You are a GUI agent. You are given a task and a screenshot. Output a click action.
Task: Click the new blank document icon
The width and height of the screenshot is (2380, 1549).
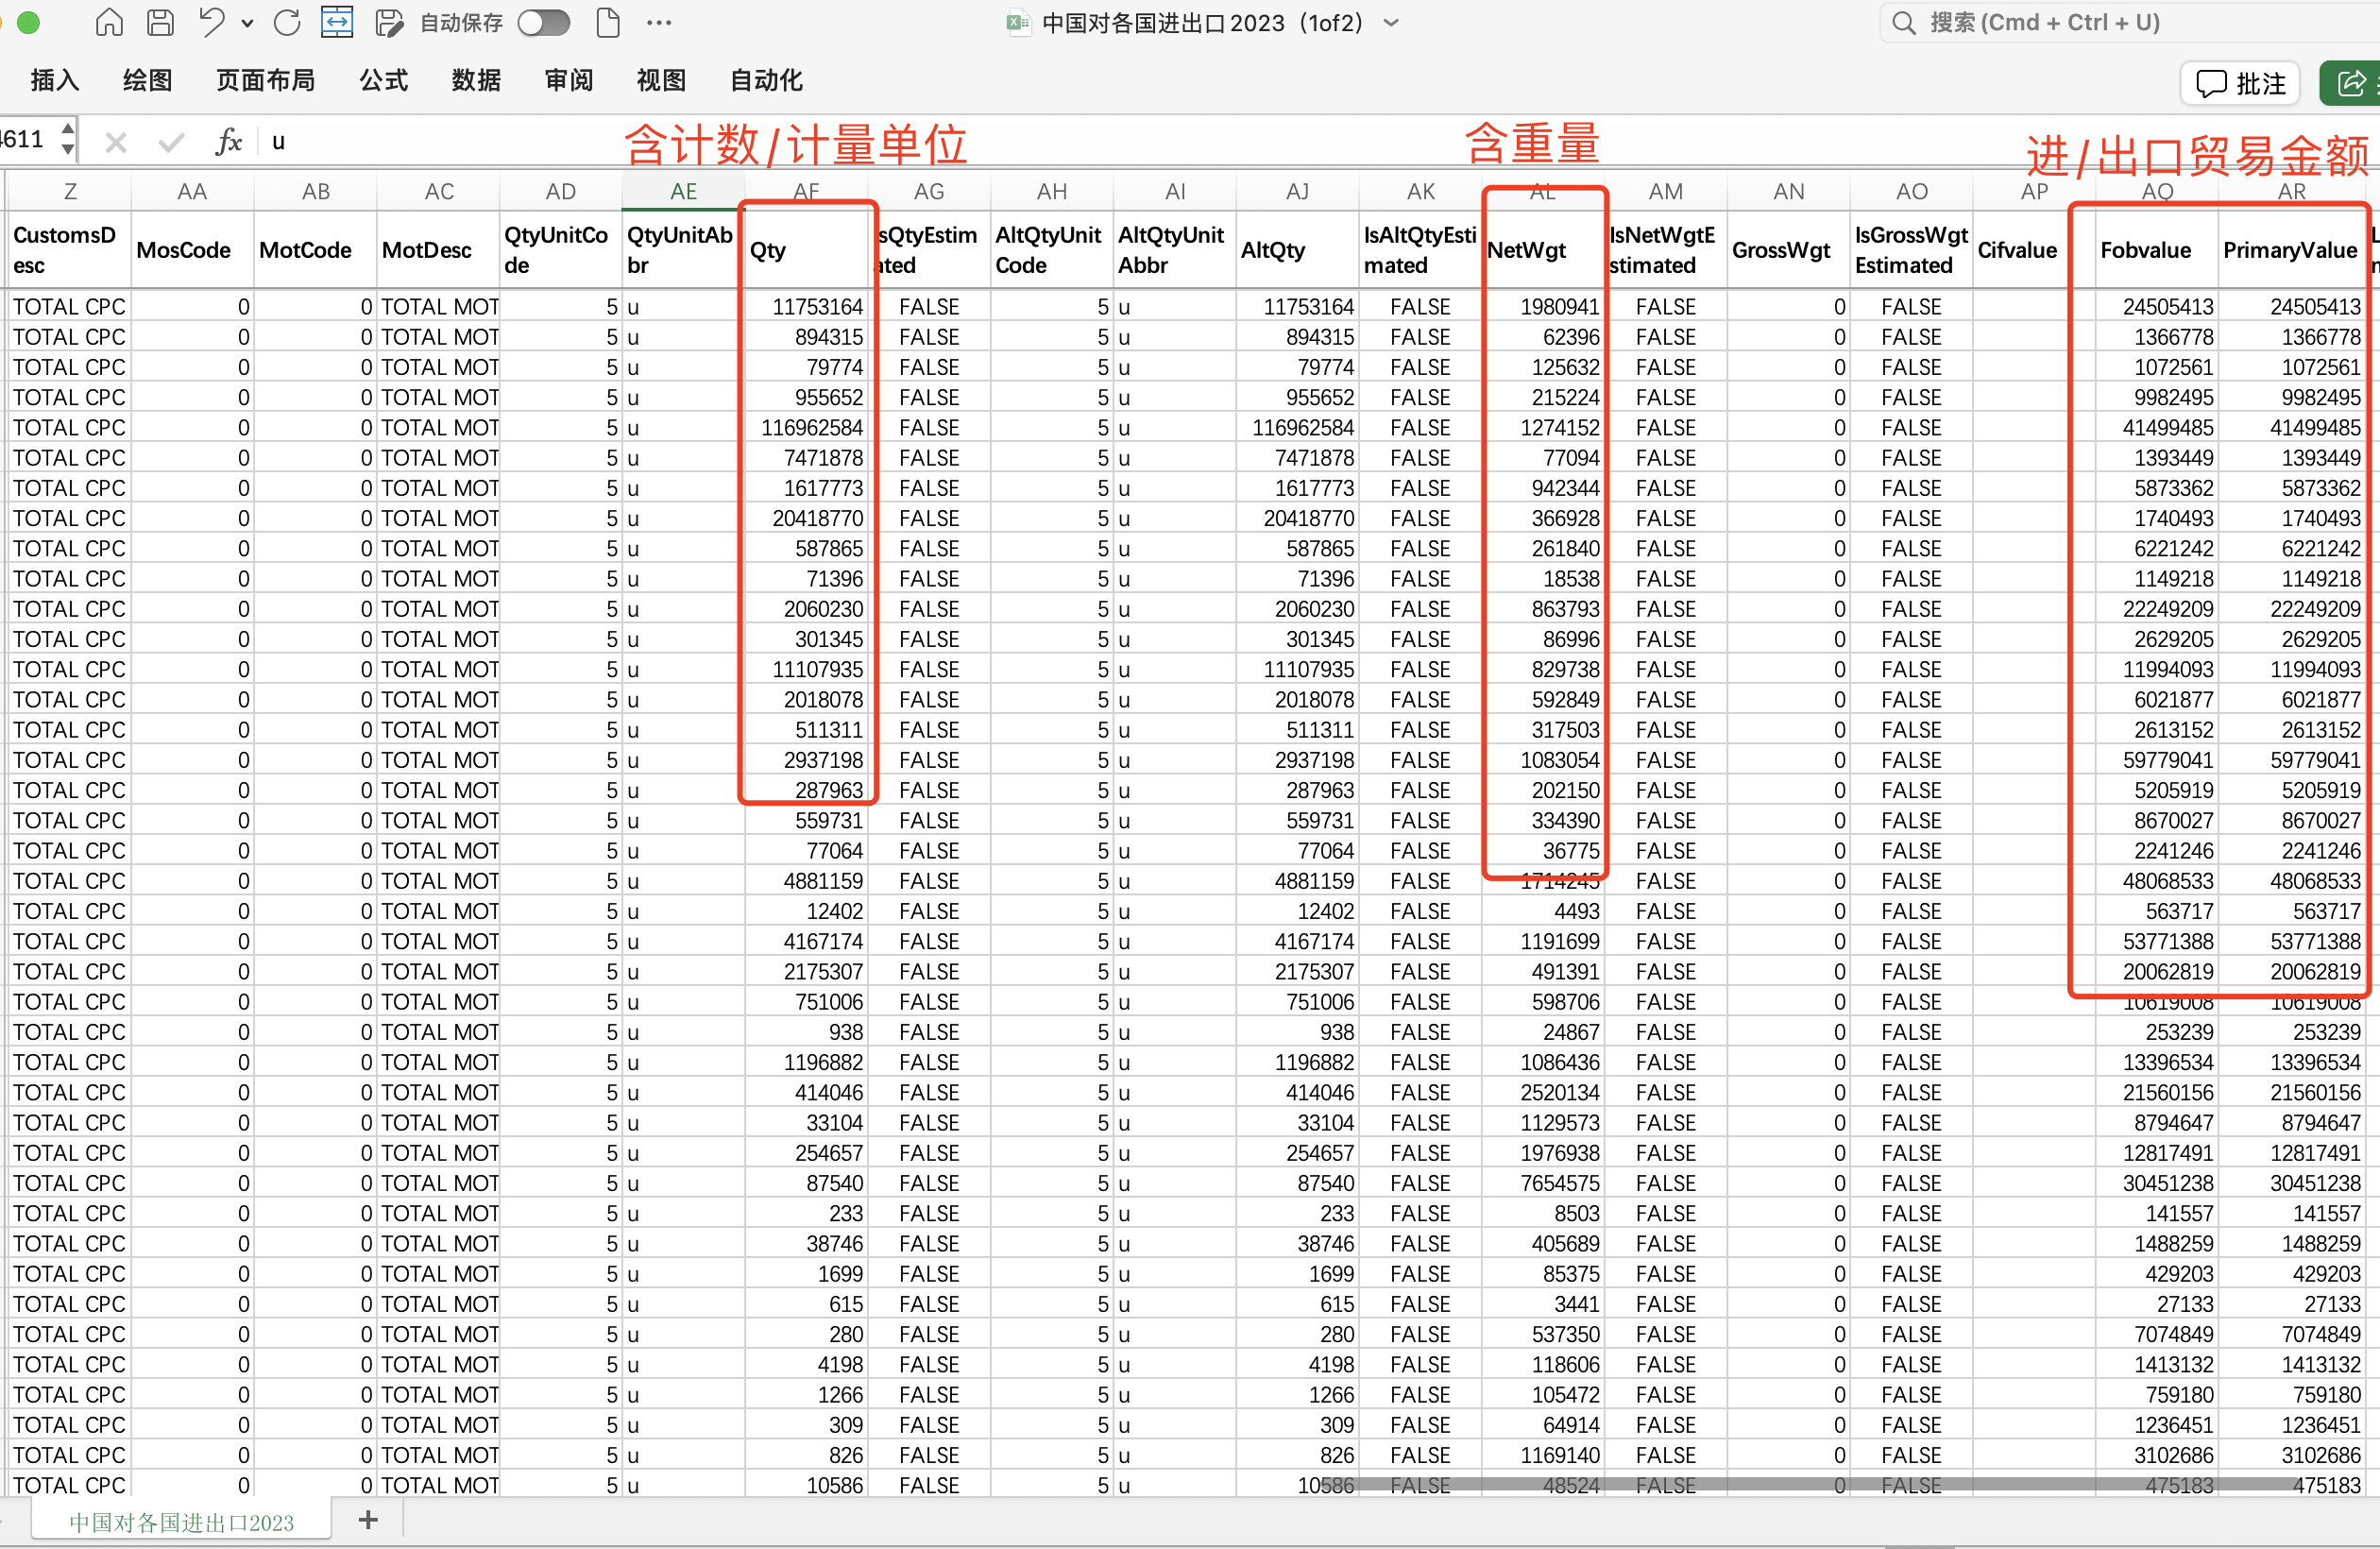tap(607, 22)
